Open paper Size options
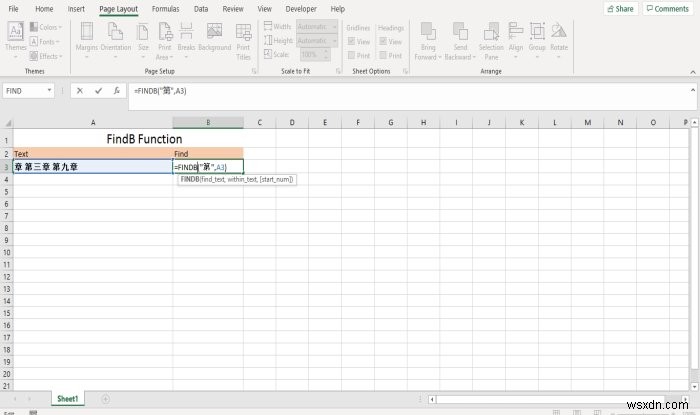Screen dimensions: 700x415 pyautogui.click(x=143, y=41)
